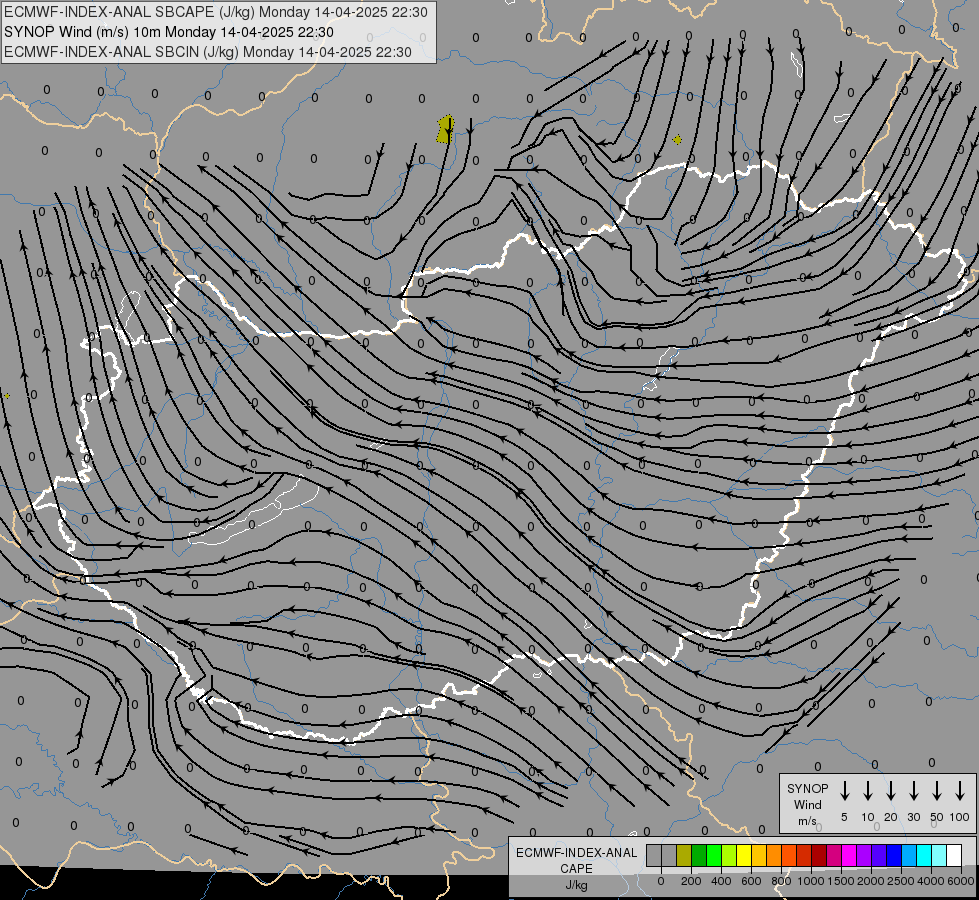Click the 5 m/s wind arrow in legend
Image resolution: width=979 pixels, height=900 pixels.
[x=844, y=791]
